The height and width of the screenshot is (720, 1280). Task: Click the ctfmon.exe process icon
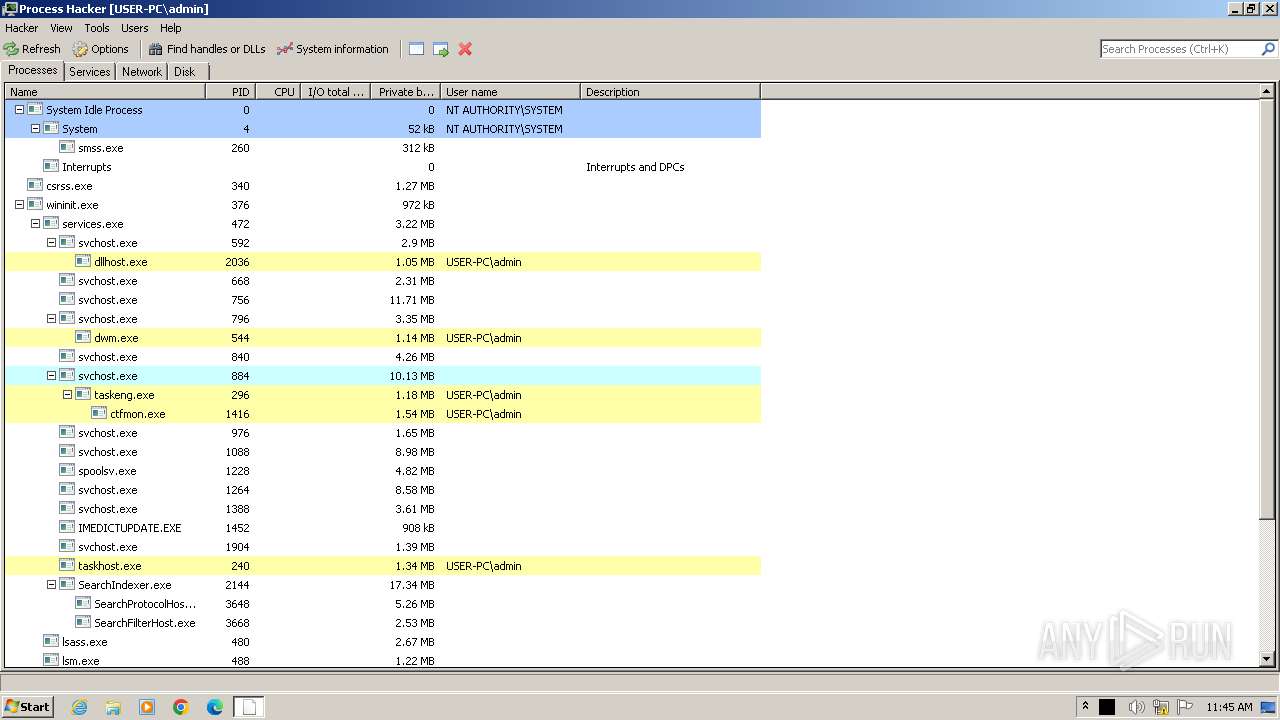99,414
